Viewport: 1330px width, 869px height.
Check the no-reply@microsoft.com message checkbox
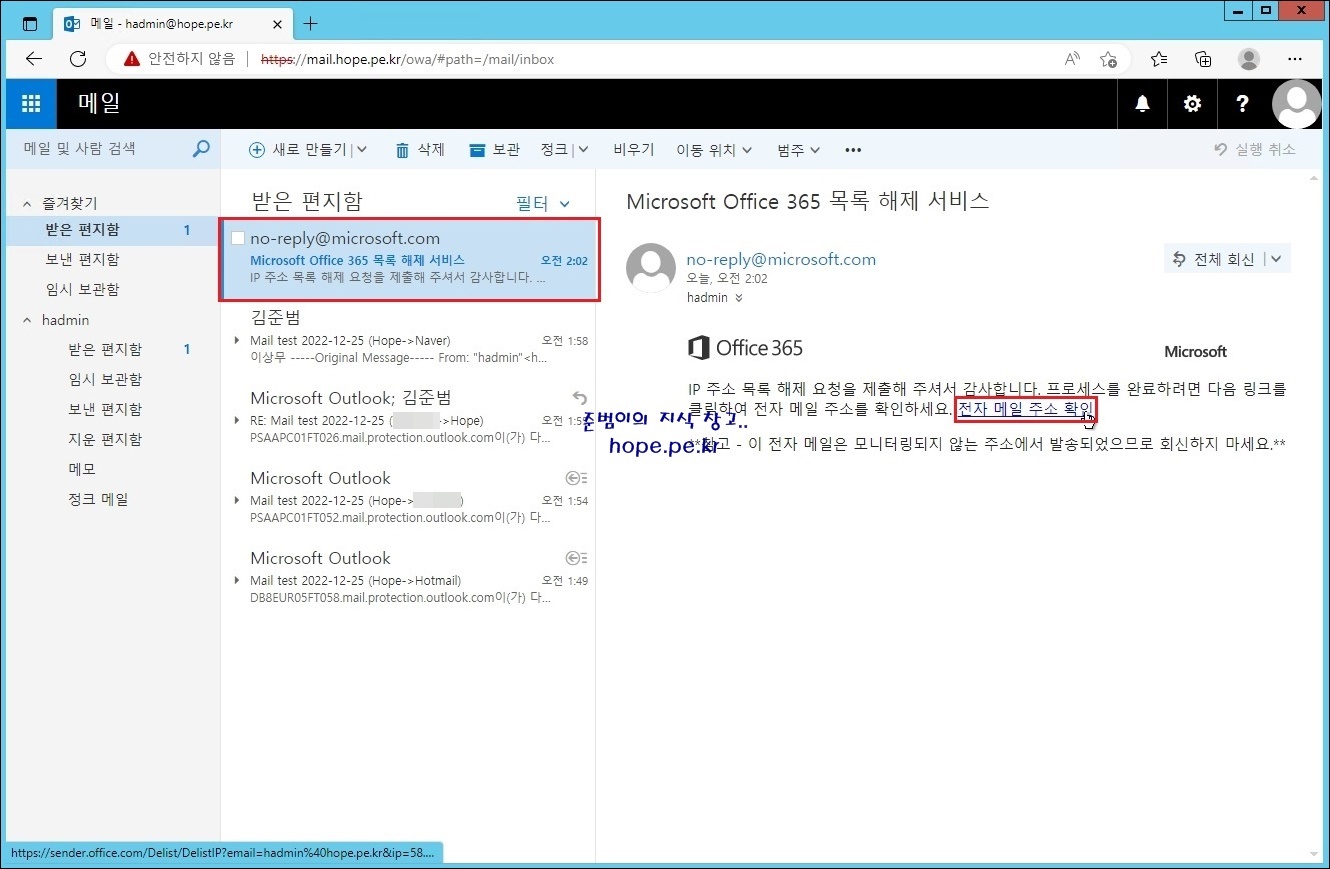coord(238,238)
